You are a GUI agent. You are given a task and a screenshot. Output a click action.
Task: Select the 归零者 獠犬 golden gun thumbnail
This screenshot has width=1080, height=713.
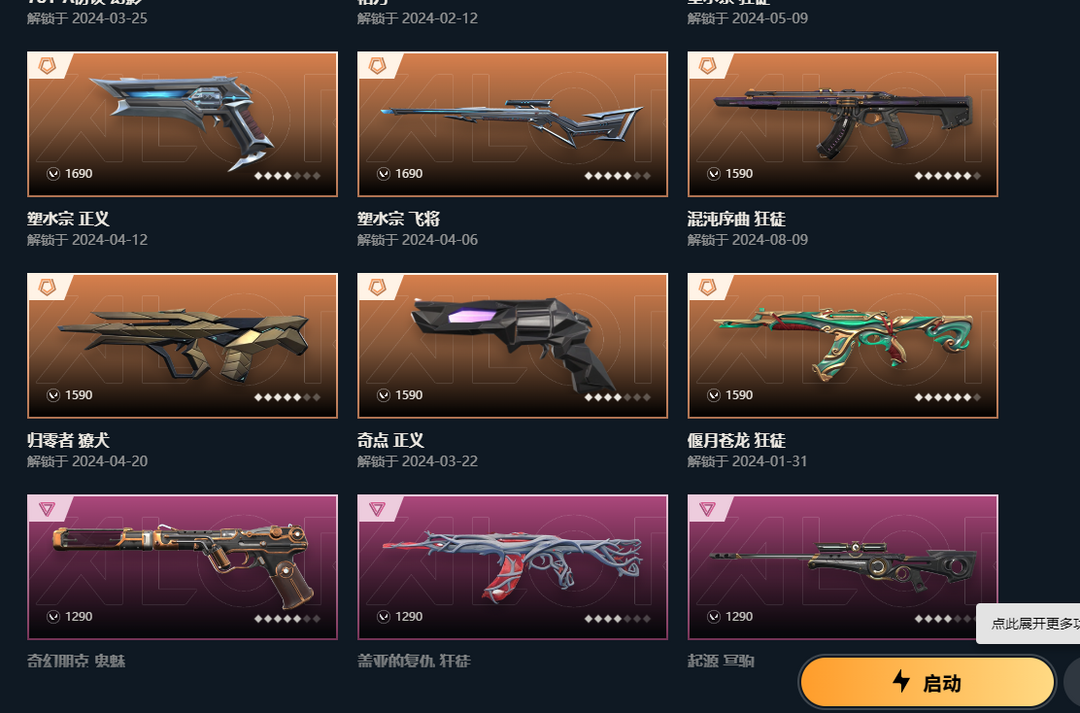(183, 345)
